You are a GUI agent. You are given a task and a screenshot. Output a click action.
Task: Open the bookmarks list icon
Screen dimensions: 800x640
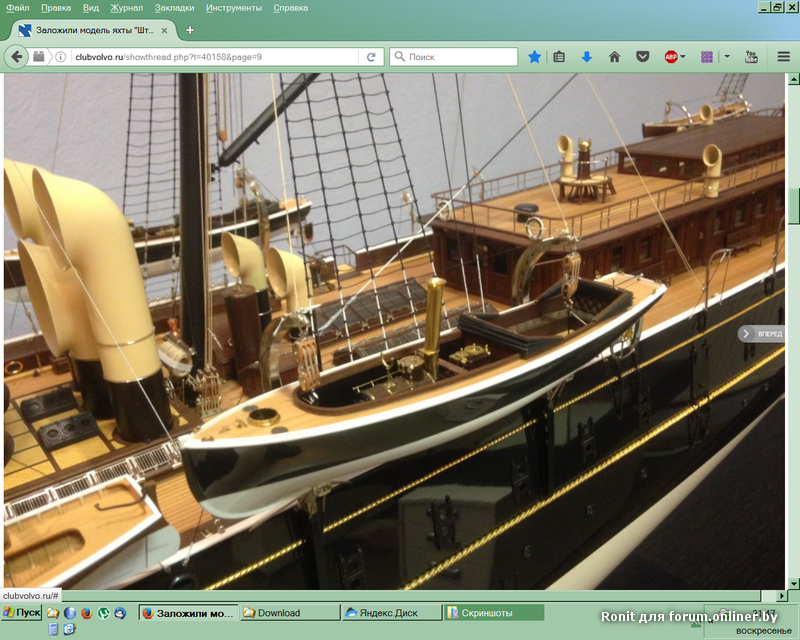pos(559,57)
